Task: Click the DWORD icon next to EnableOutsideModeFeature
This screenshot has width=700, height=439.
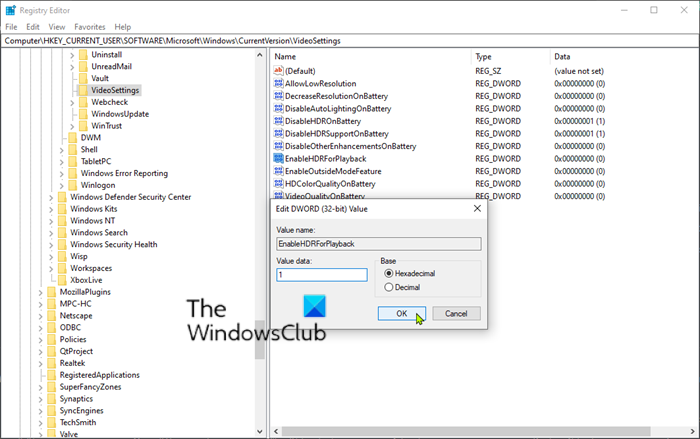Action: pyautogui.click(x=279, y=171)
